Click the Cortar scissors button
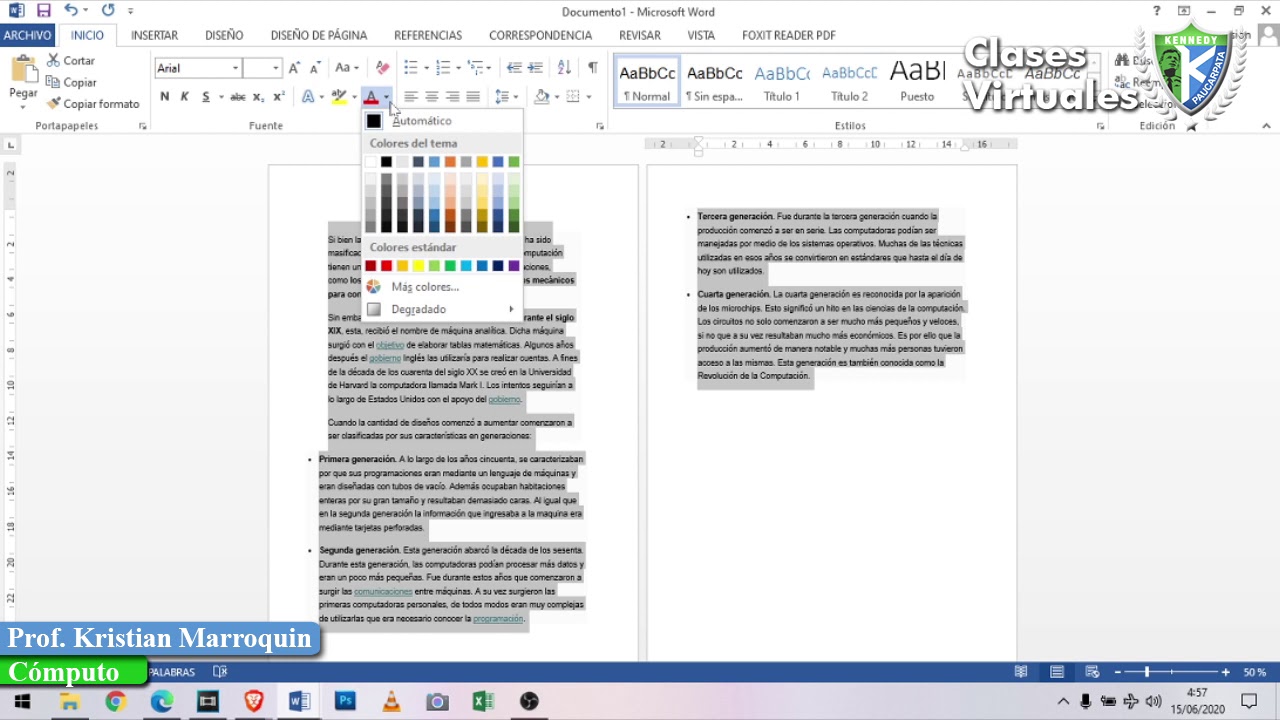 coord(71,60)
